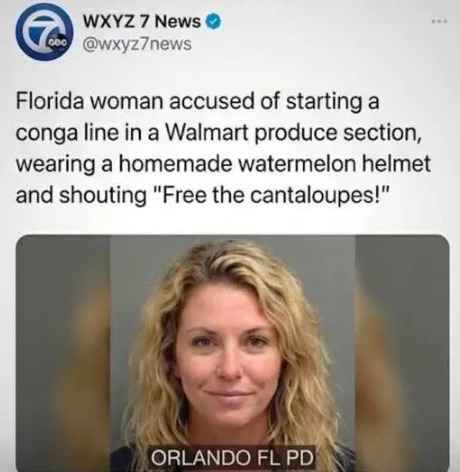This screenshot has width=460, height=472.
Task: Select the quote "Free the cantaloupes!"
Action: (x=272, y=195)
